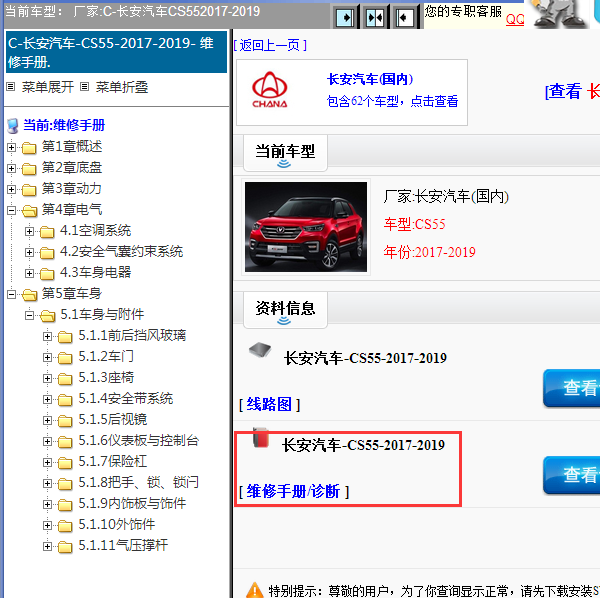The image size is (600, 598).
Task: Click the center-split panel layout icon
Action: [x=374, y=17]
